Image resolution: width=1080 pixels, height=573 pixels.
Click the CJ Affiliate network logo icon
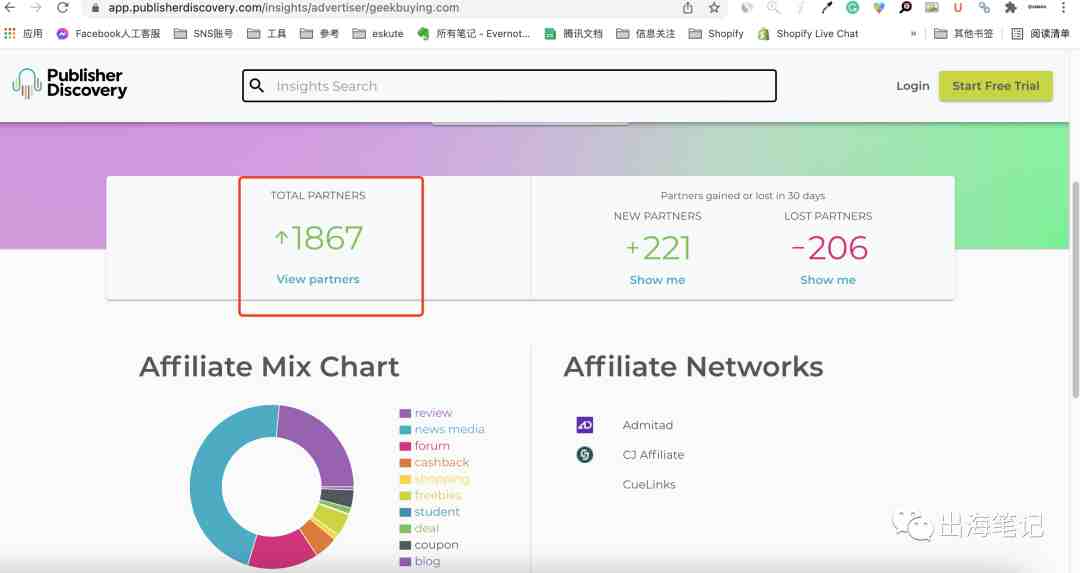click(585, 455)
